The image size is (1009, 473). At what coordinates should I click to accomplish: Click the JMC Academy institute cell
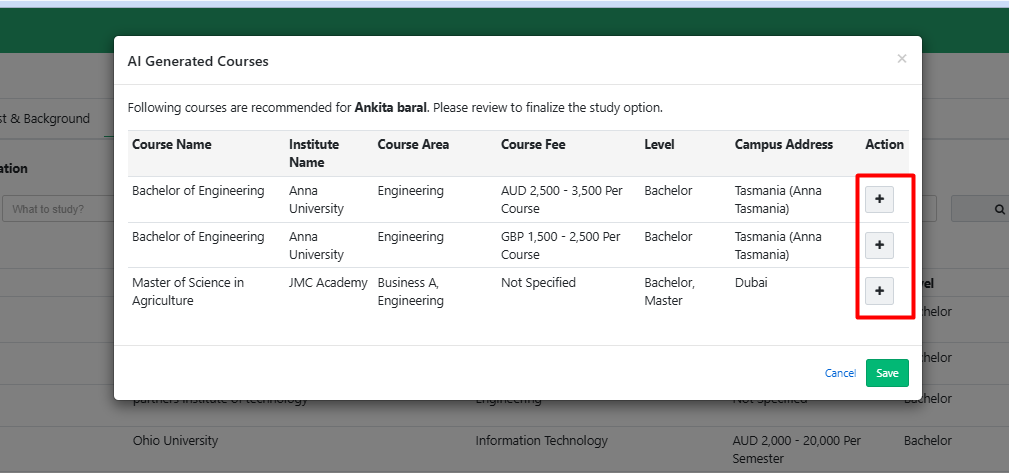click(328, 282)
